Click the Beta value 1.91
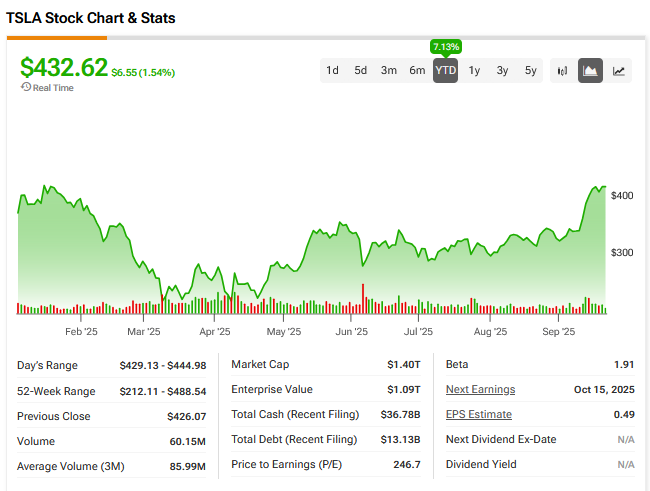The width and height of the screenshot is (650, 491). click(624, 365)
